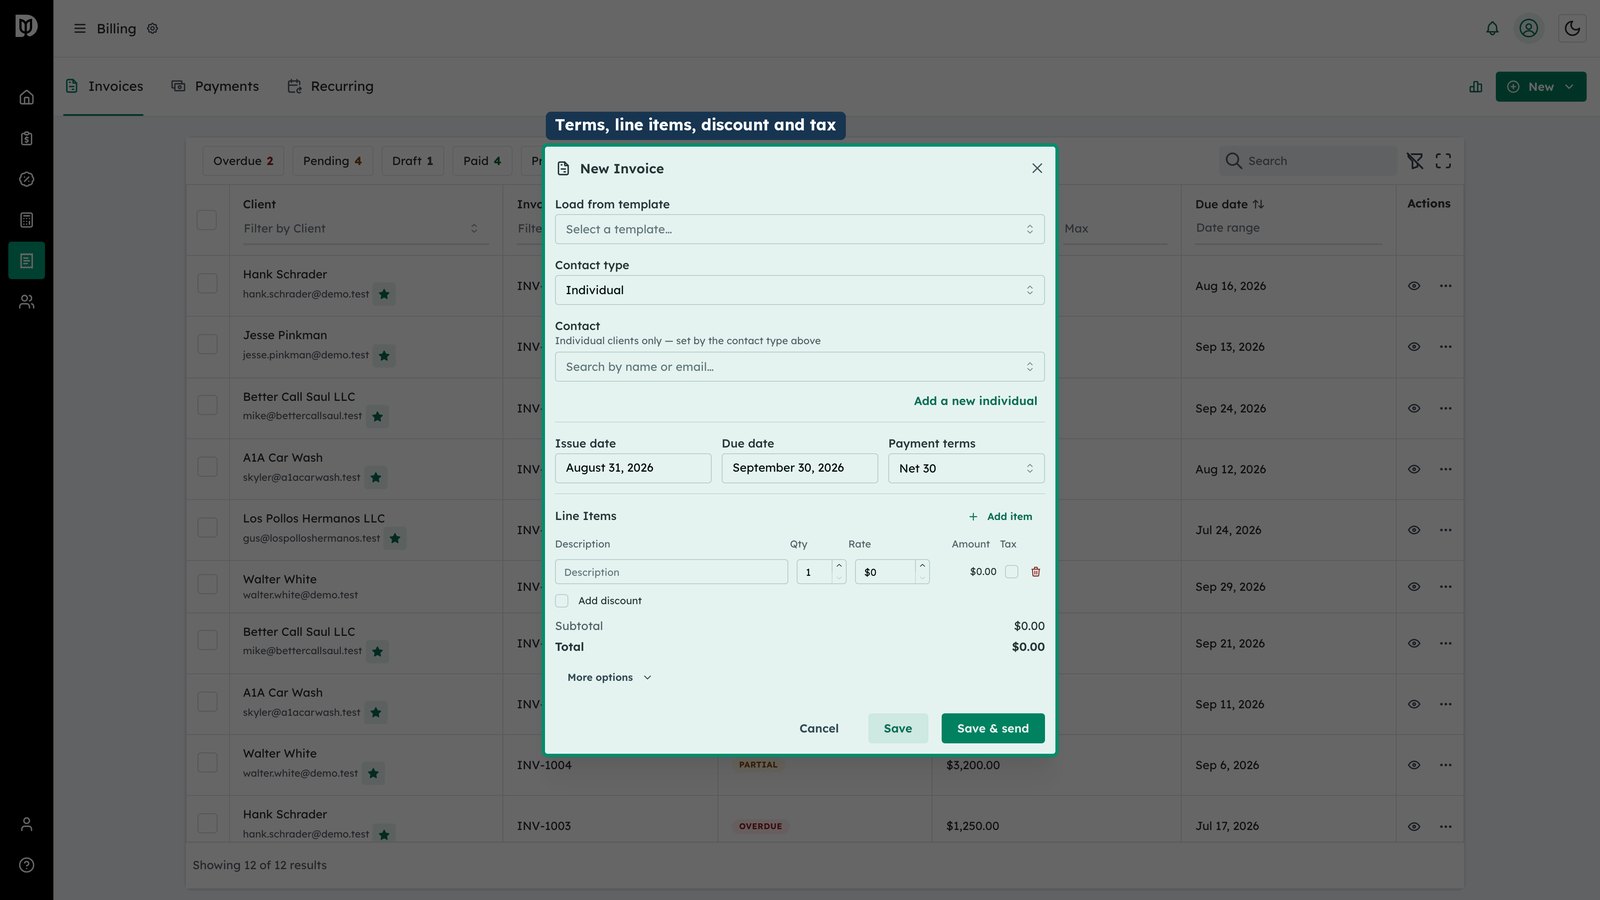
Task: Click the invoices Search box
Action: pyautogui.click(x=1308, y=161)
